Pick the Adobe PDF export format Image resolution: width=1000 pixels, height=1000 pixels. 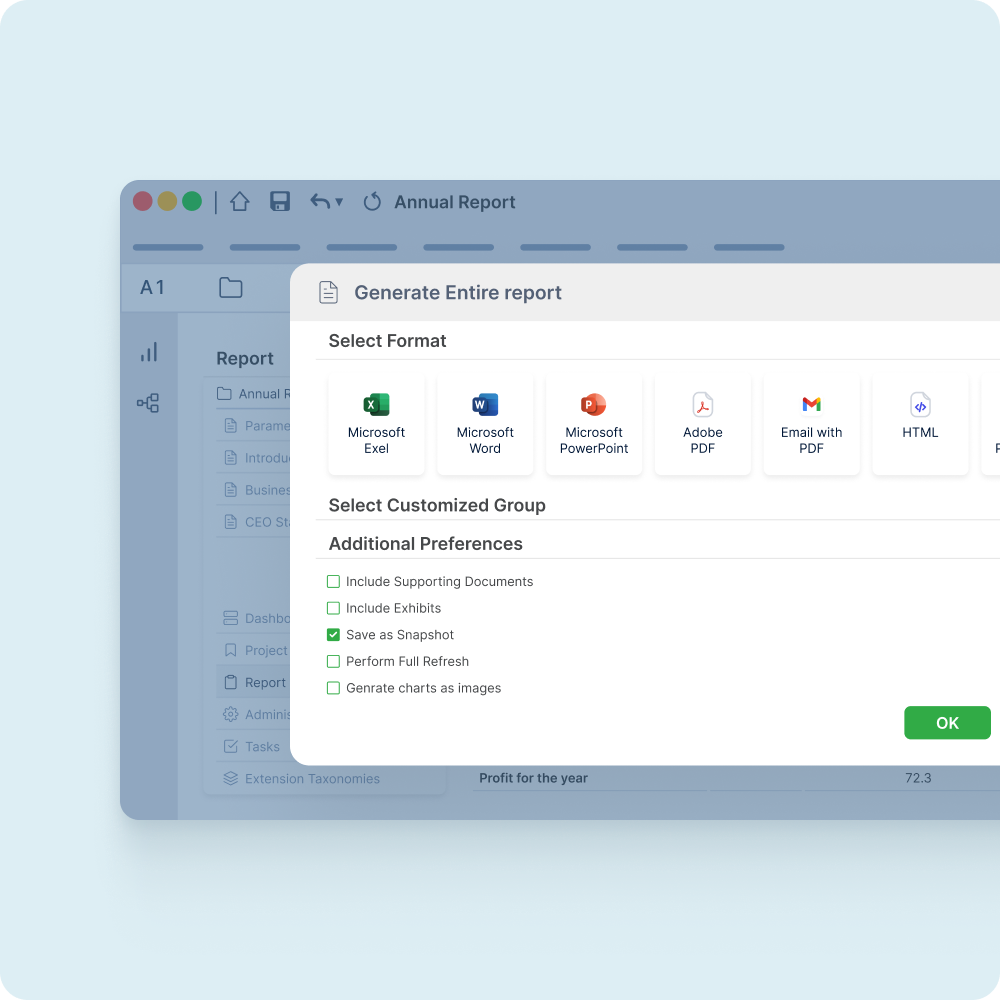pyautogui.click(x=702, y=424)
